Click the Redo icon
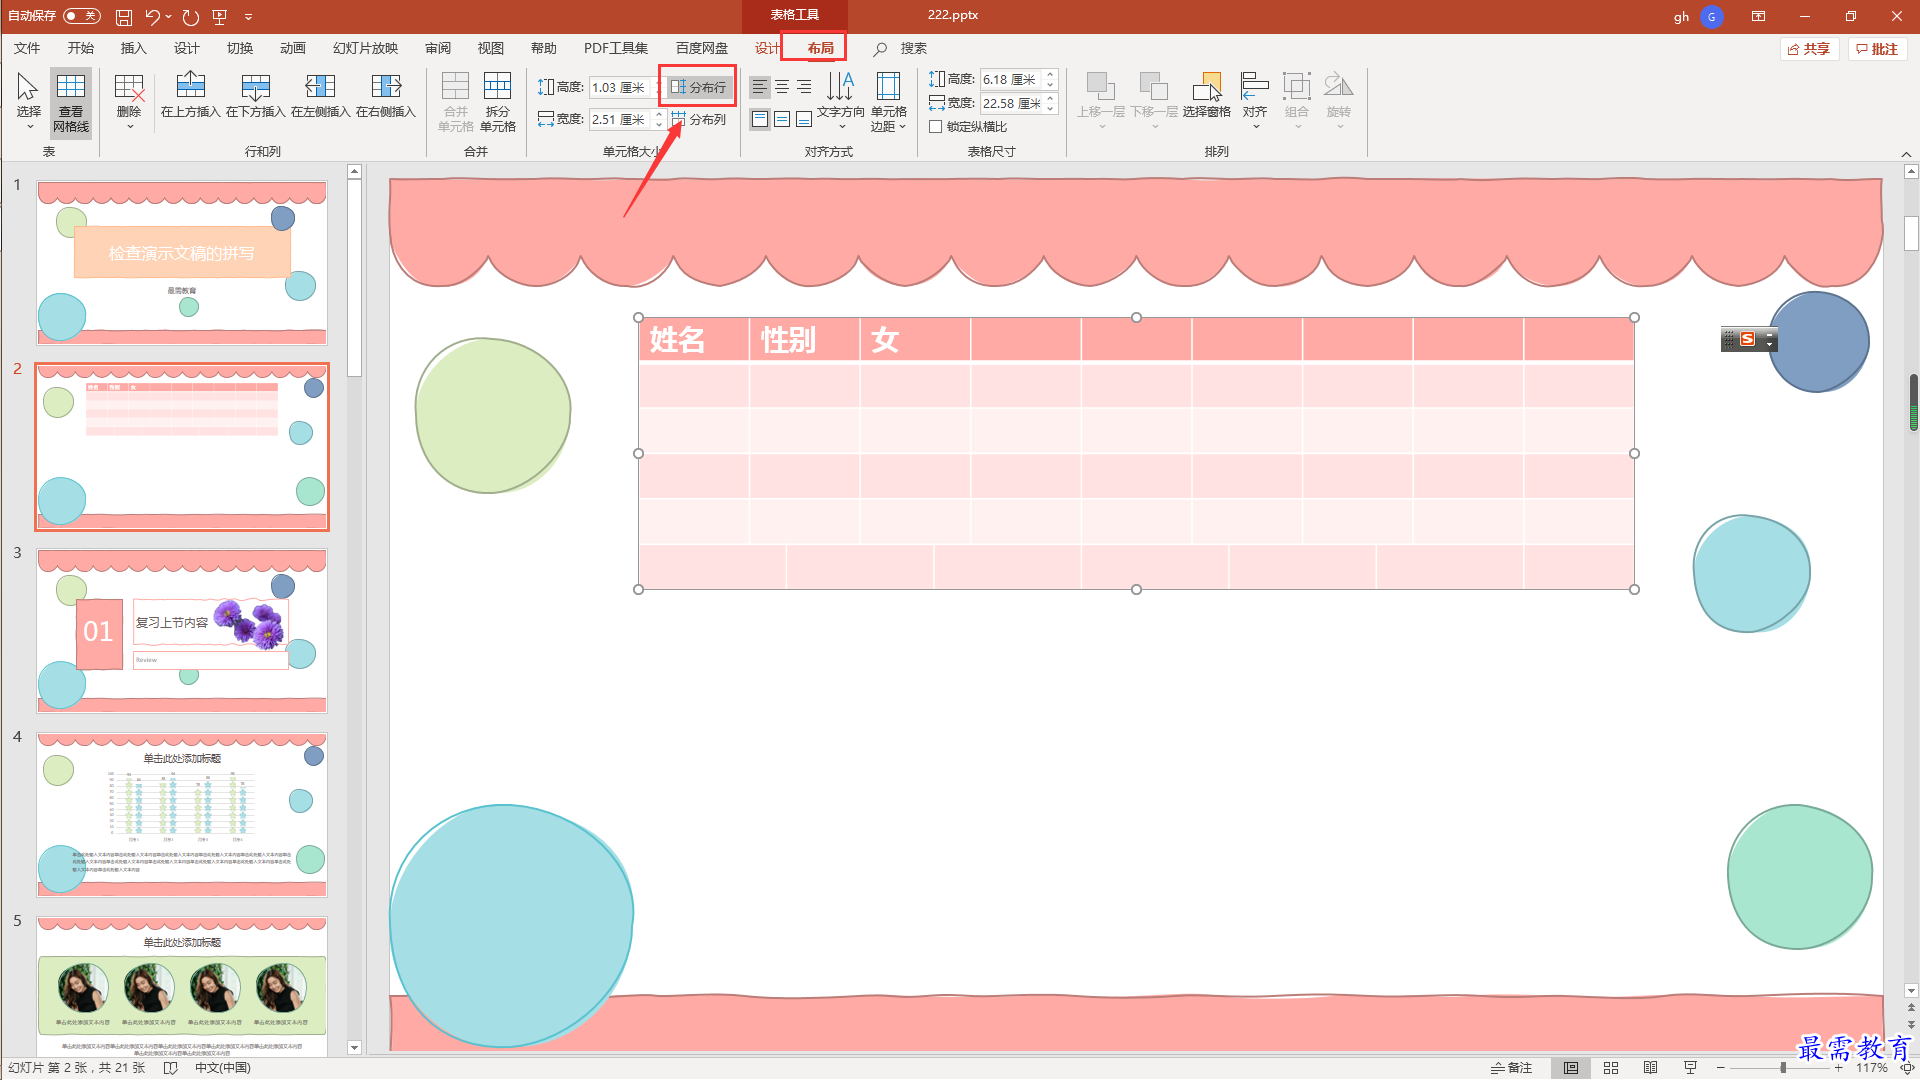 coord(191,17)
